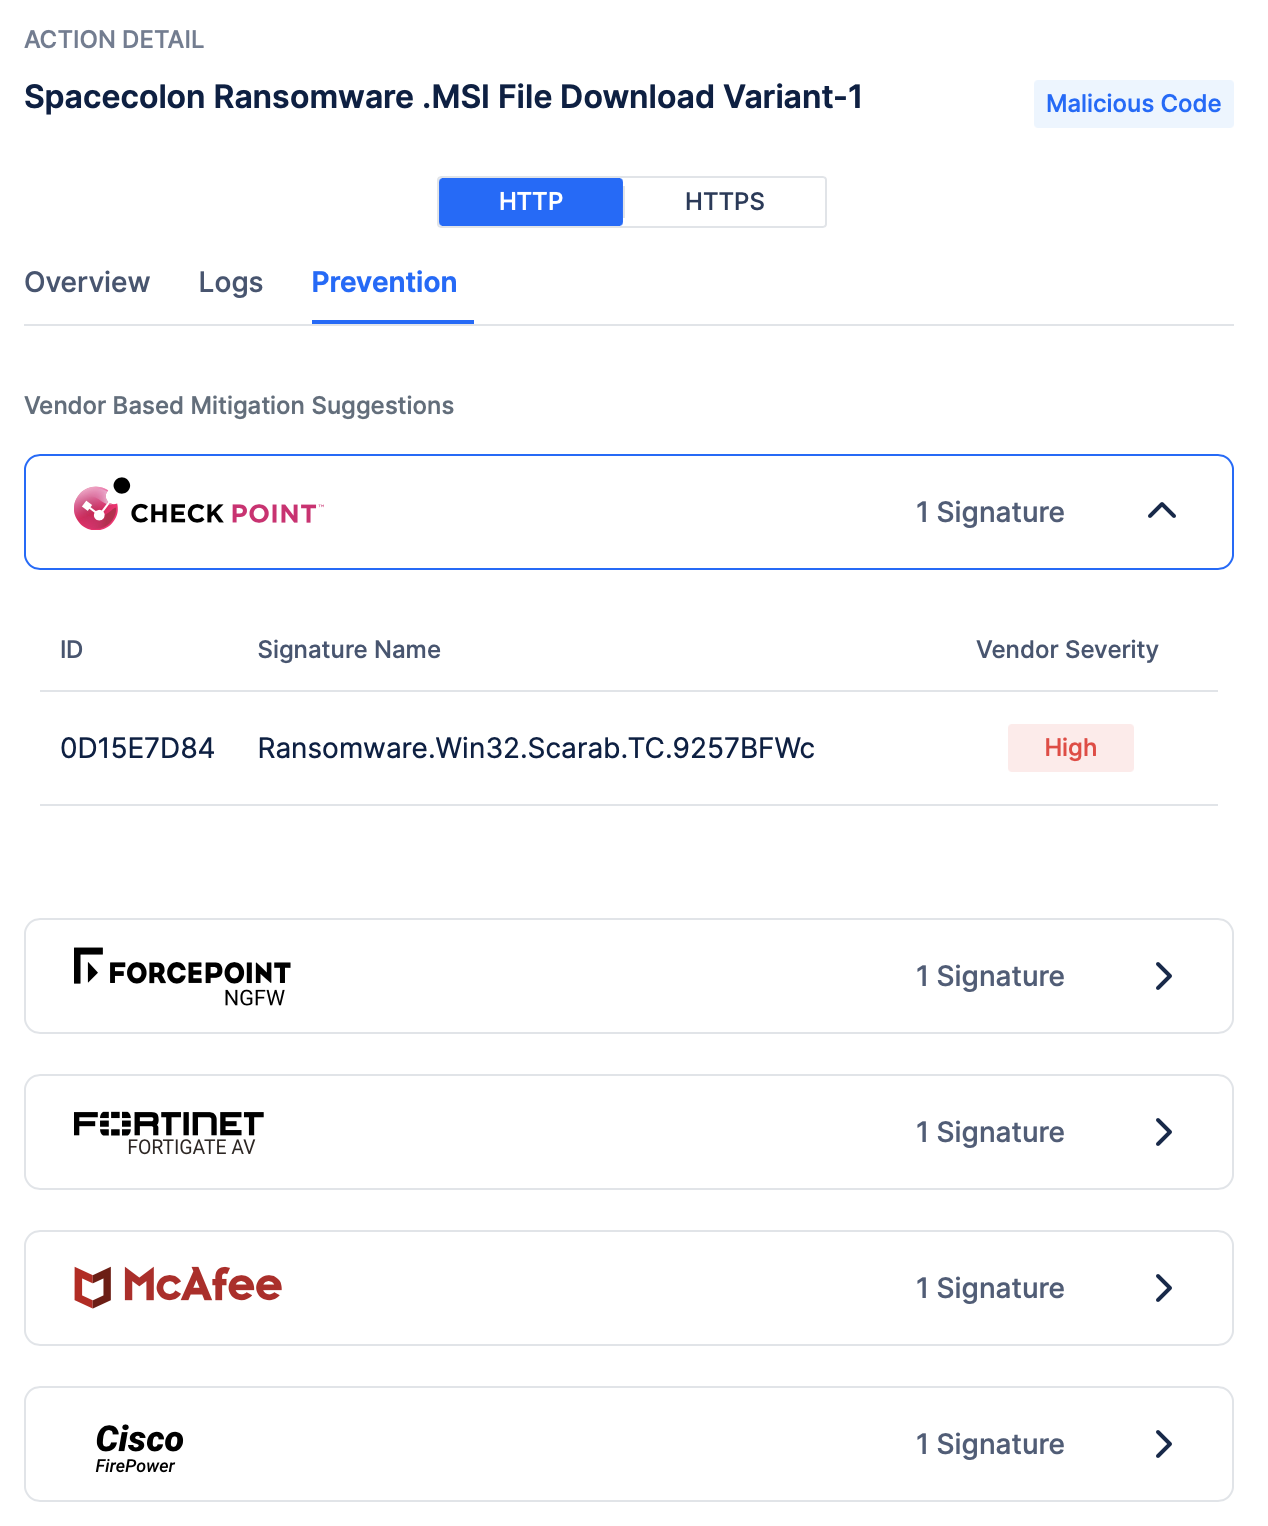Viewport: 1268px width, 1526px height.
Task: Click the Forcepoint NGFW logo
Action: pos(182,976)
